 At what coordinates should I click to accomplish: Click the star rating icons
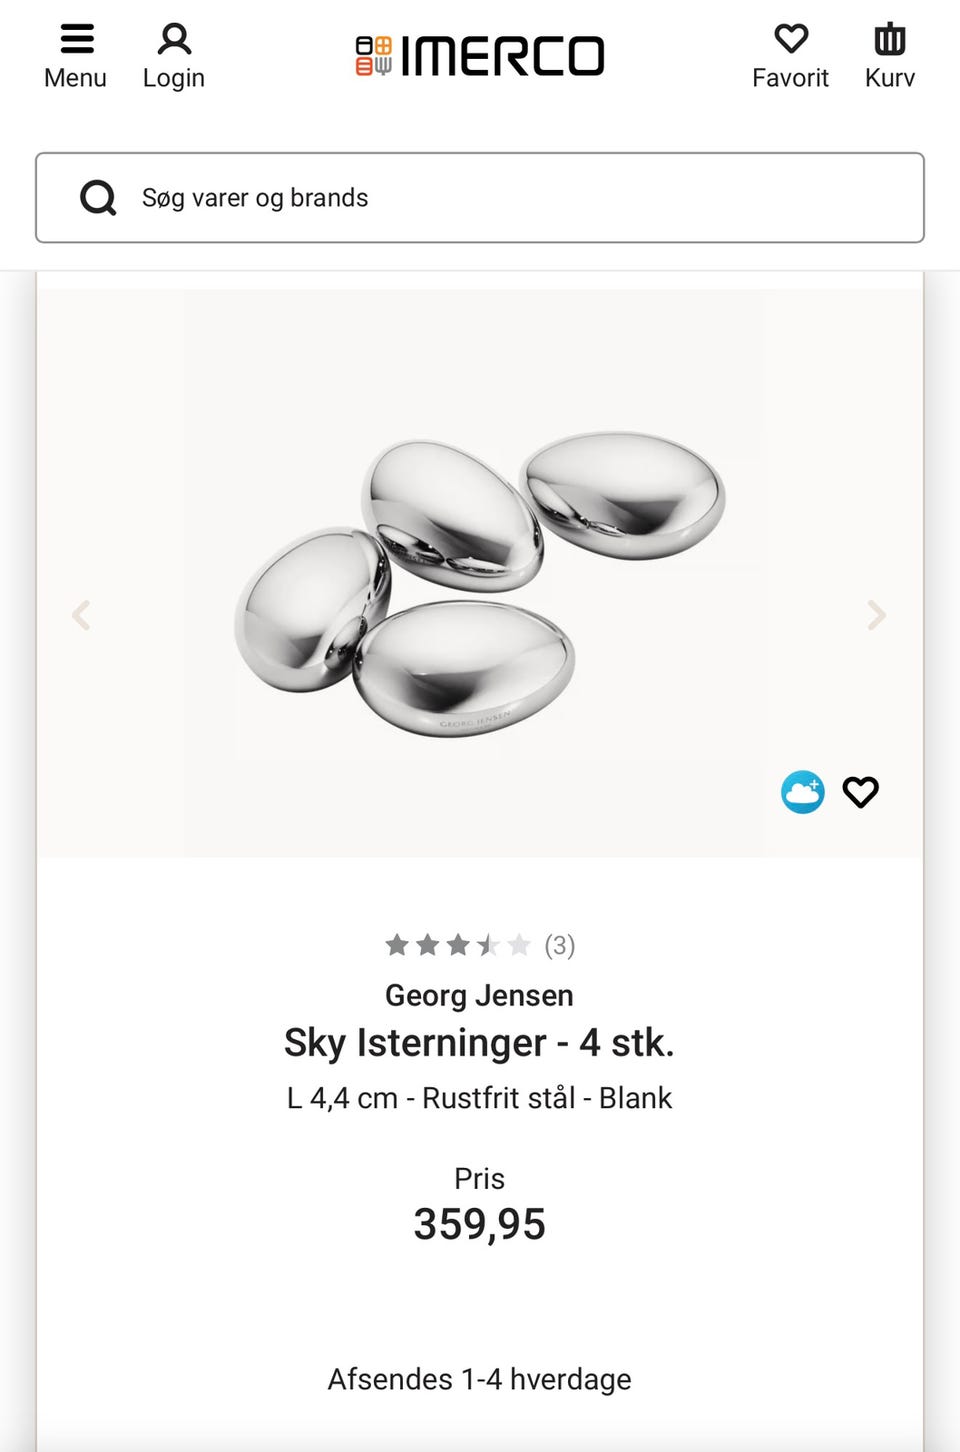pos(457,945)
